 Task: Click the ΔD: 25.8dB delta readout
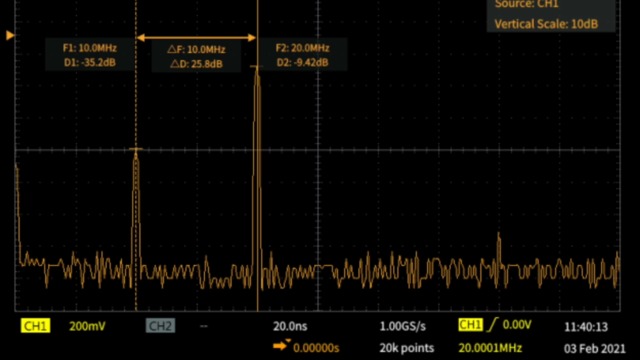196,64
